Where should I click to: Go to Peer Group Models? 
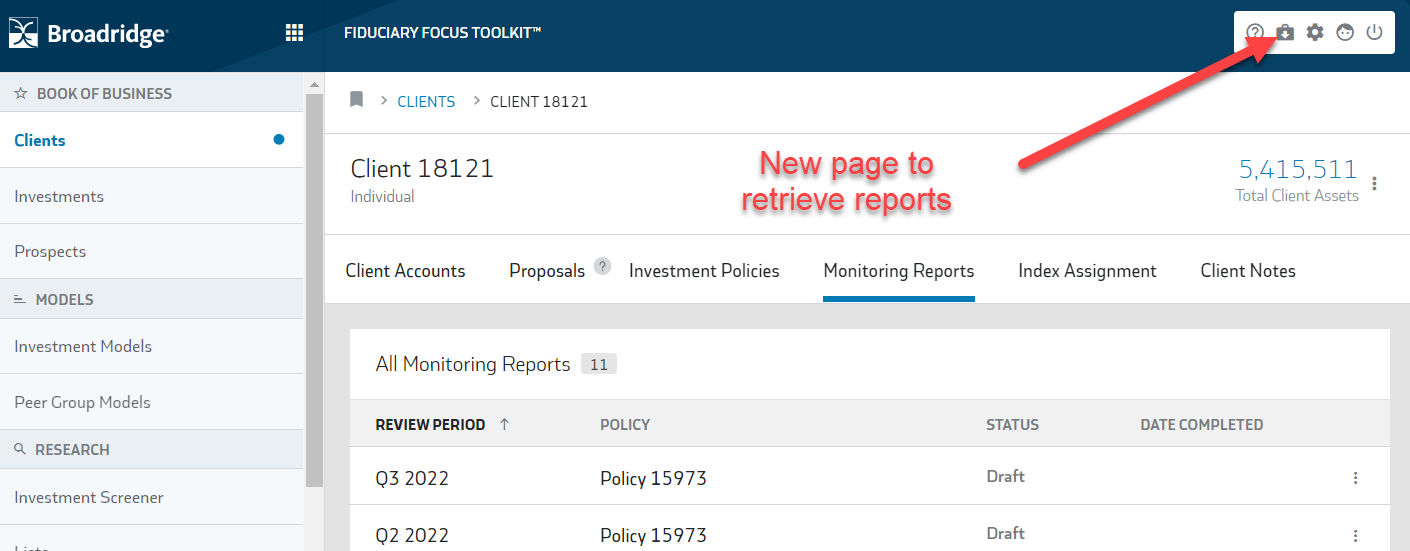82,402
